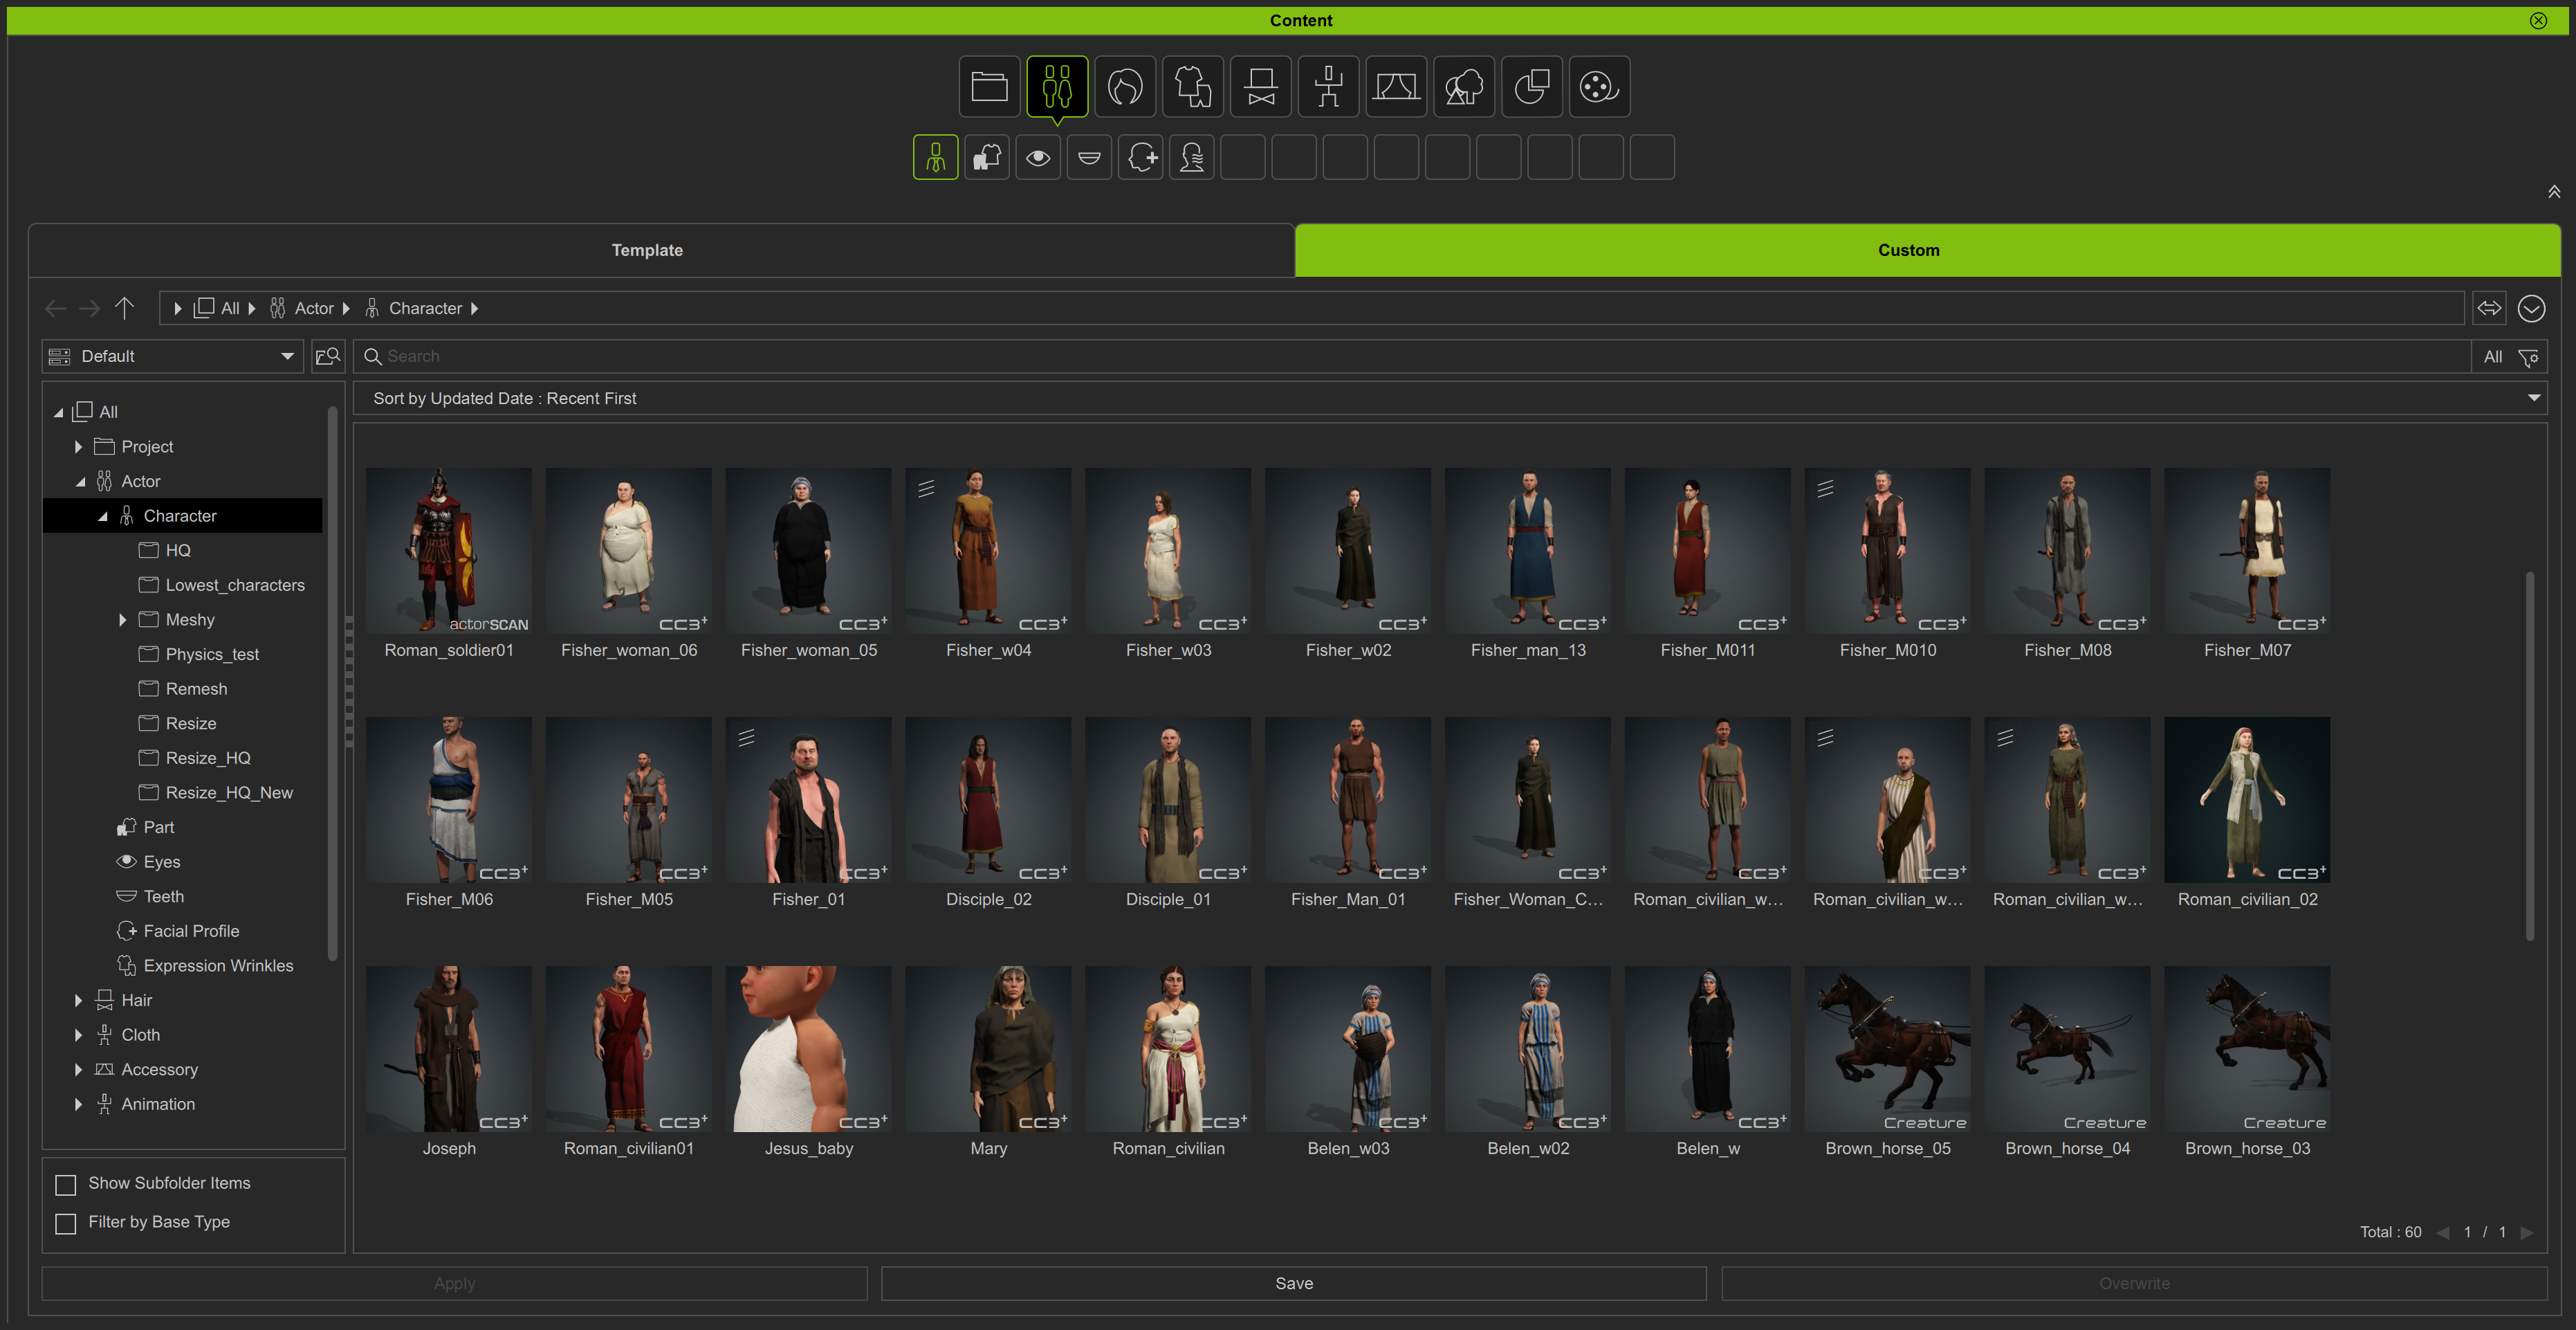Click the Actor breadcrumb item
This screenshot has width=2576, height=1330.
click(301, 308)
